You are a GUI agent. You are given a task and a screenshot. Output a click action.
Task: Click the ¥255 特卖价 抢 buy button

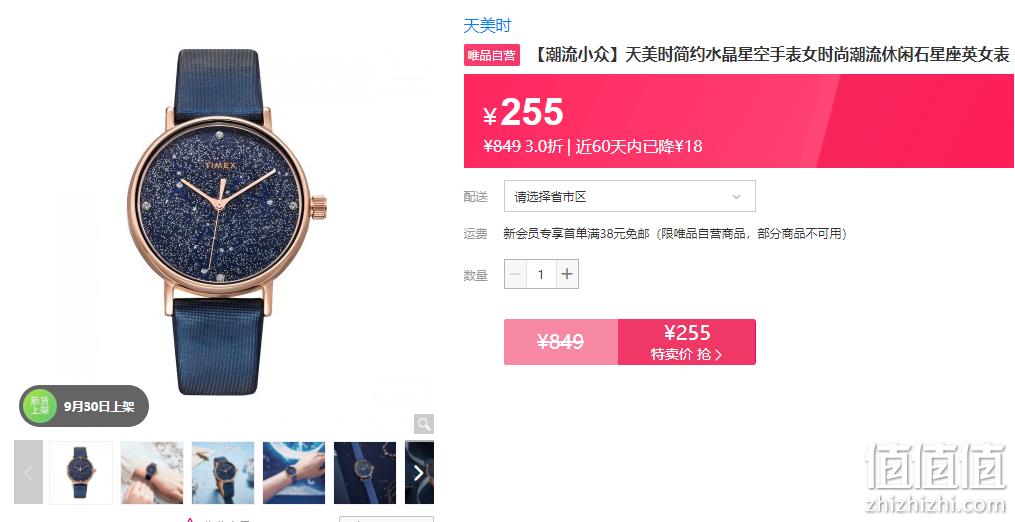pyautogui.click(x=687, y=342)
